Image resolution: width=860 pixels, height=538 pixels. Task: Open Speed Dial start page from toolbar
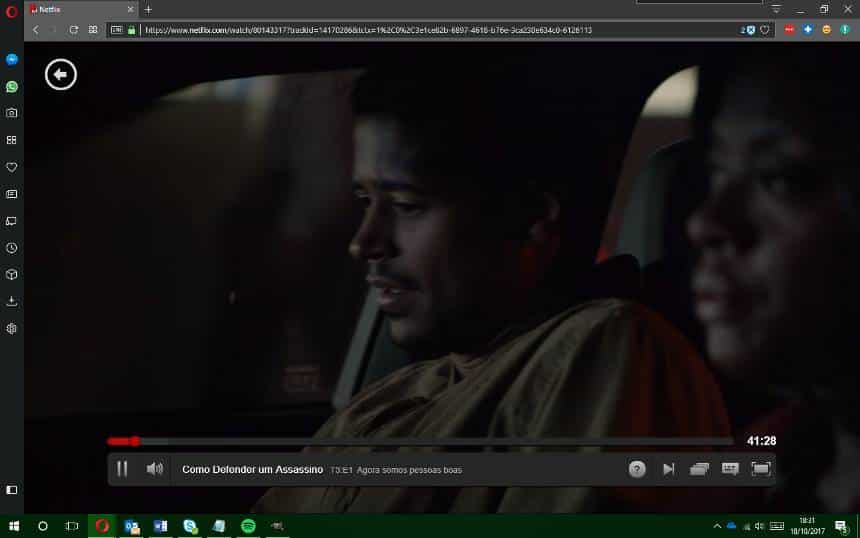click(93, 30)
